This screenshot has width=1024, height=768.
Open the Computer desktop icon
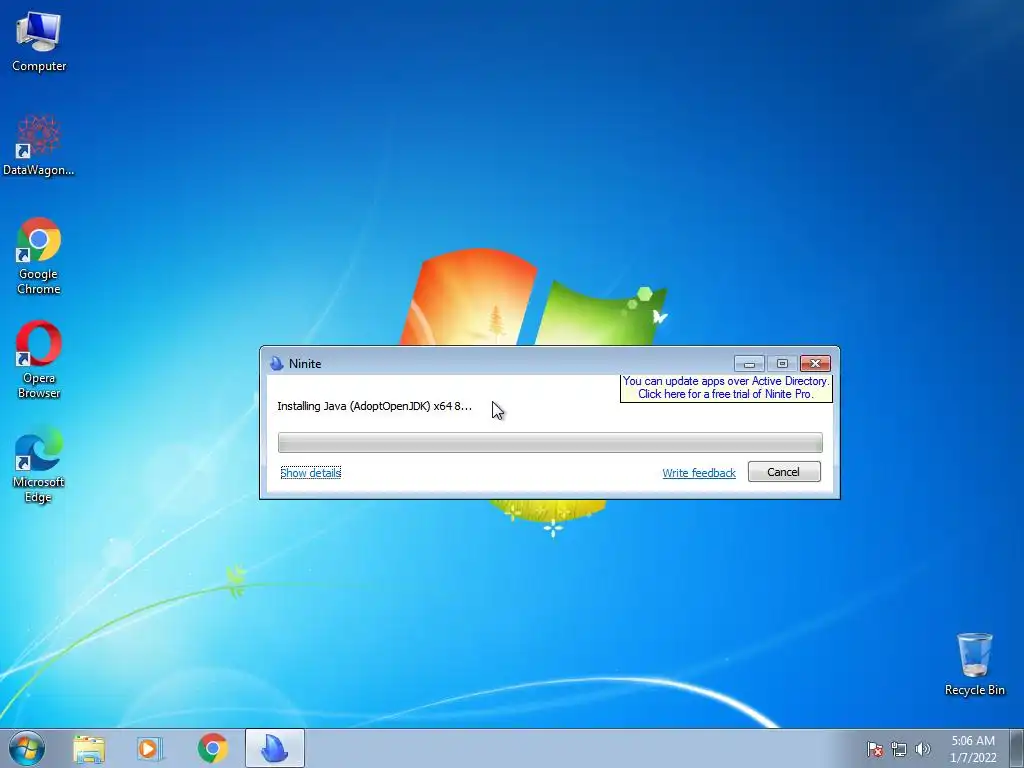[x=39, y=42]
